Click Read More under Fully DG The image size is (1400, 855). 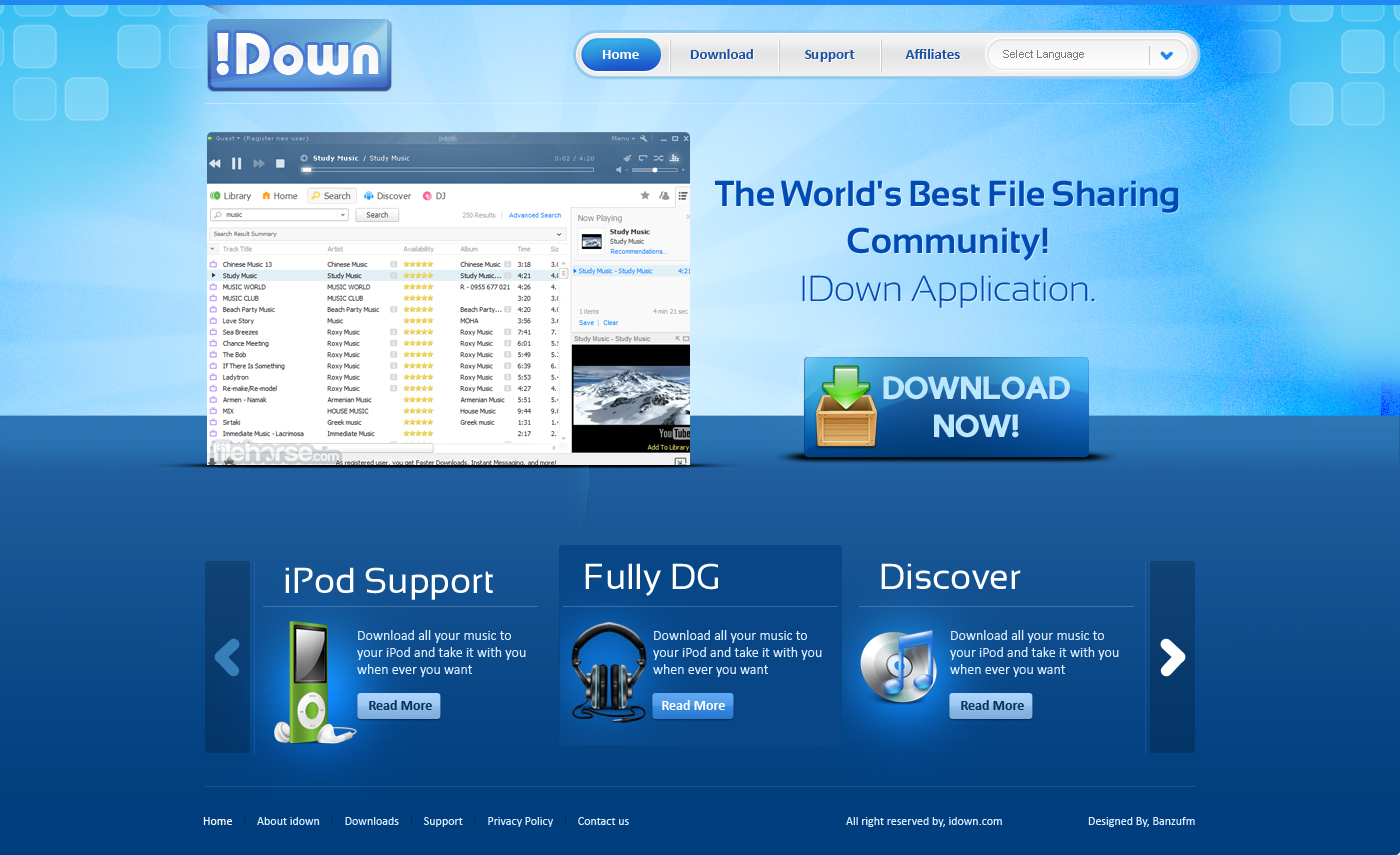click(693, 706)
